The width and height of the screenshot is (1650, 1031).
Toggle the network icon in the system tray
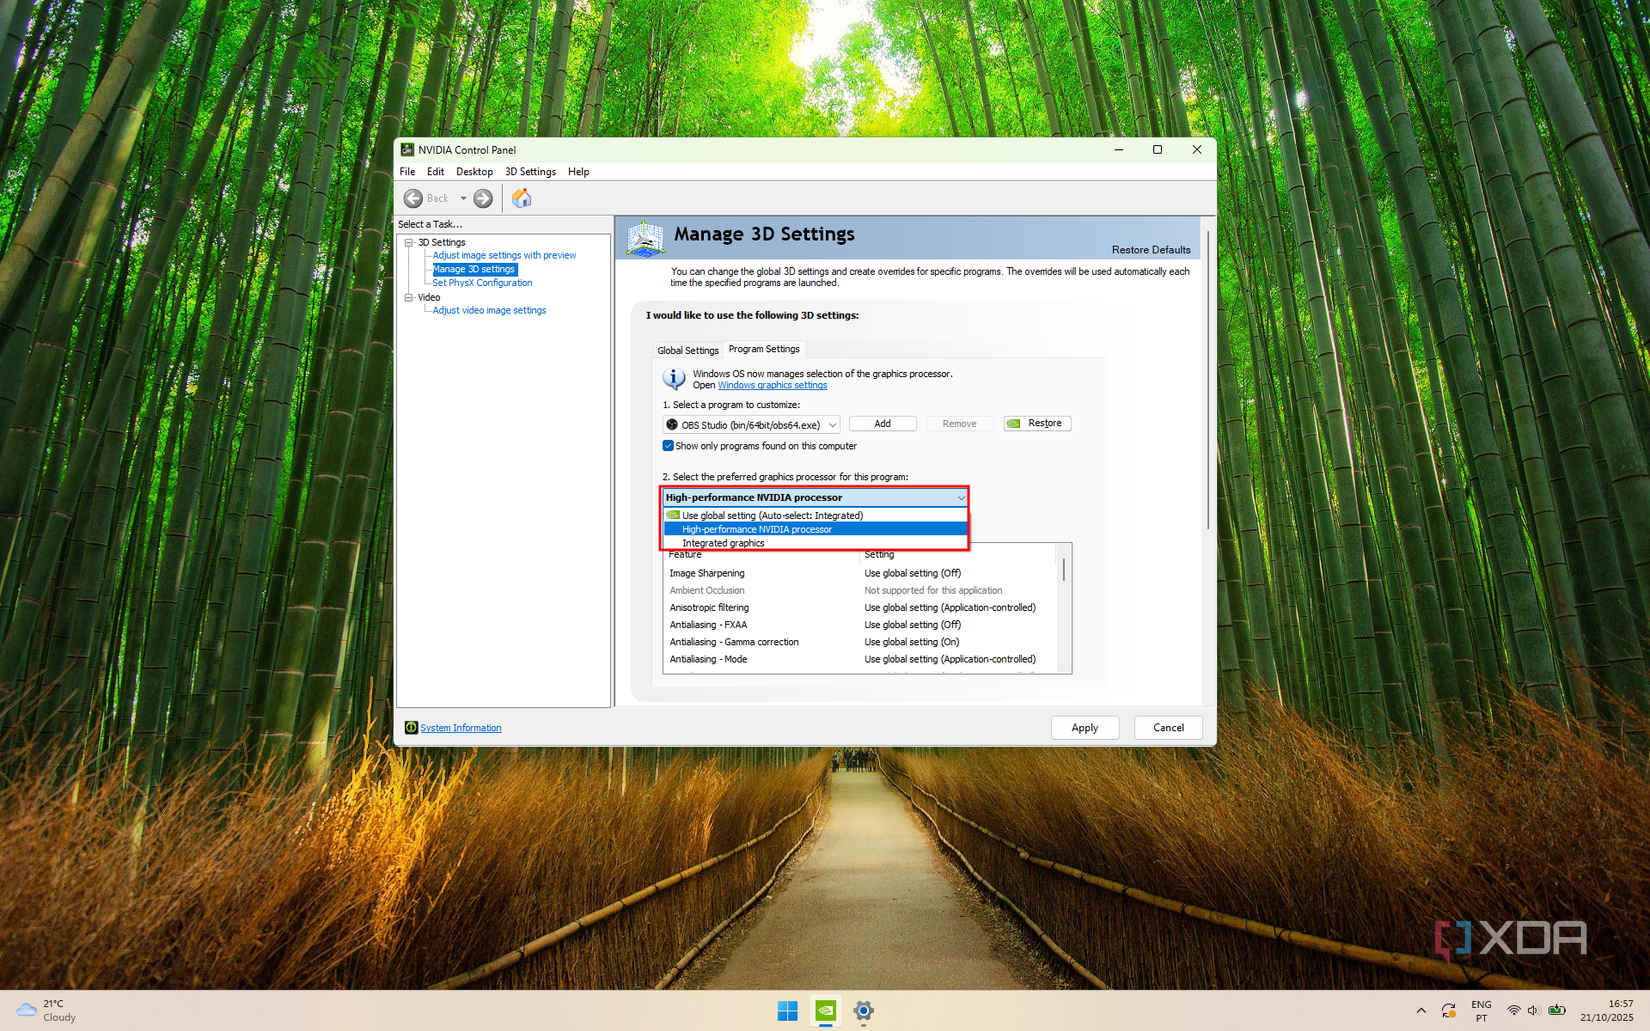(1513, 1010)
